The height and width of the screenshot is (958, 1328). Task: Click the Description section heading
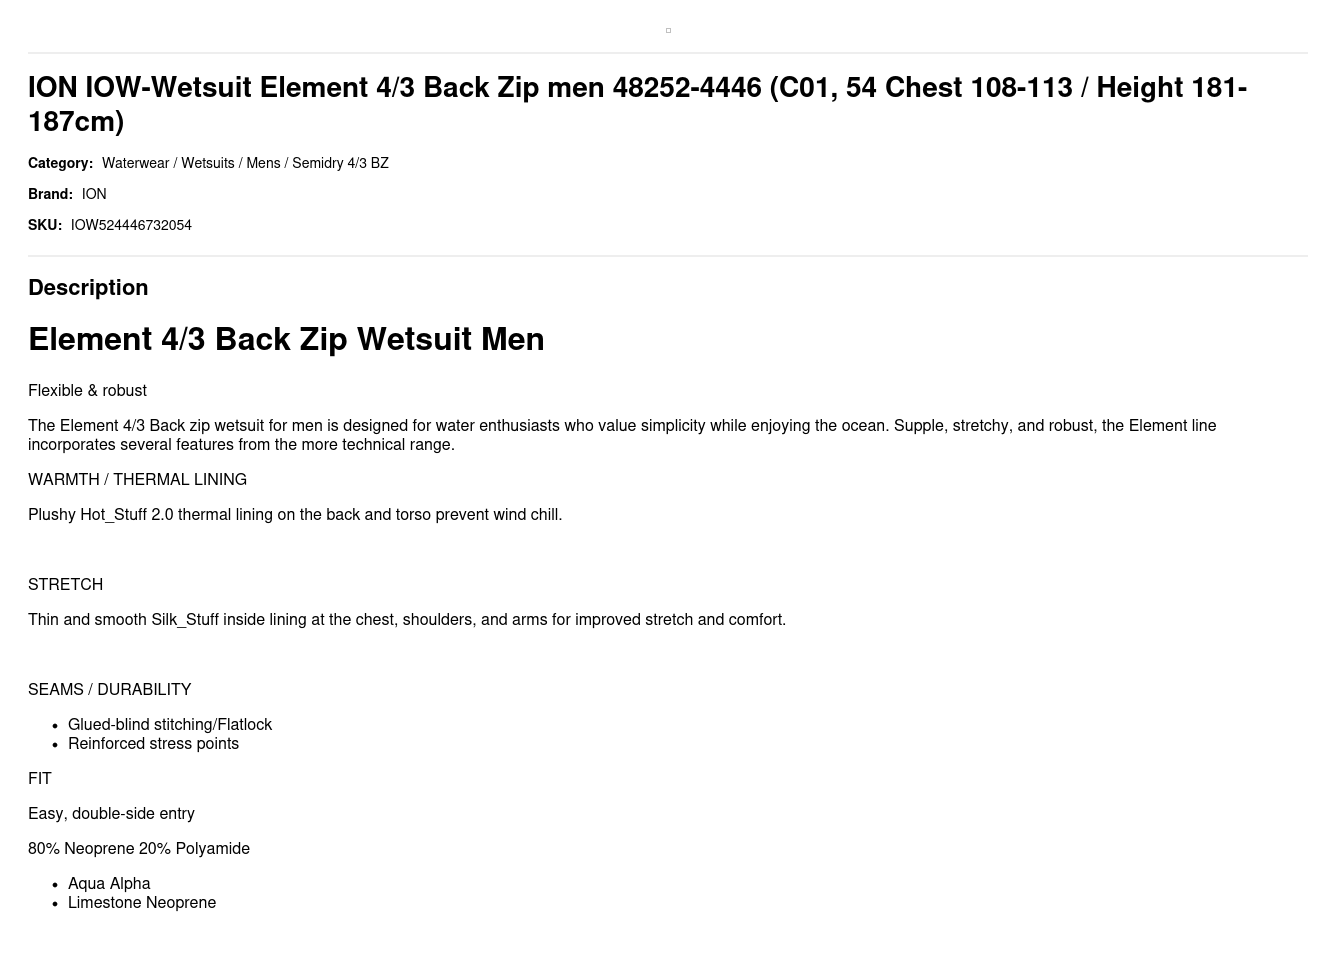pyautogui.click(x=88, y=288)
